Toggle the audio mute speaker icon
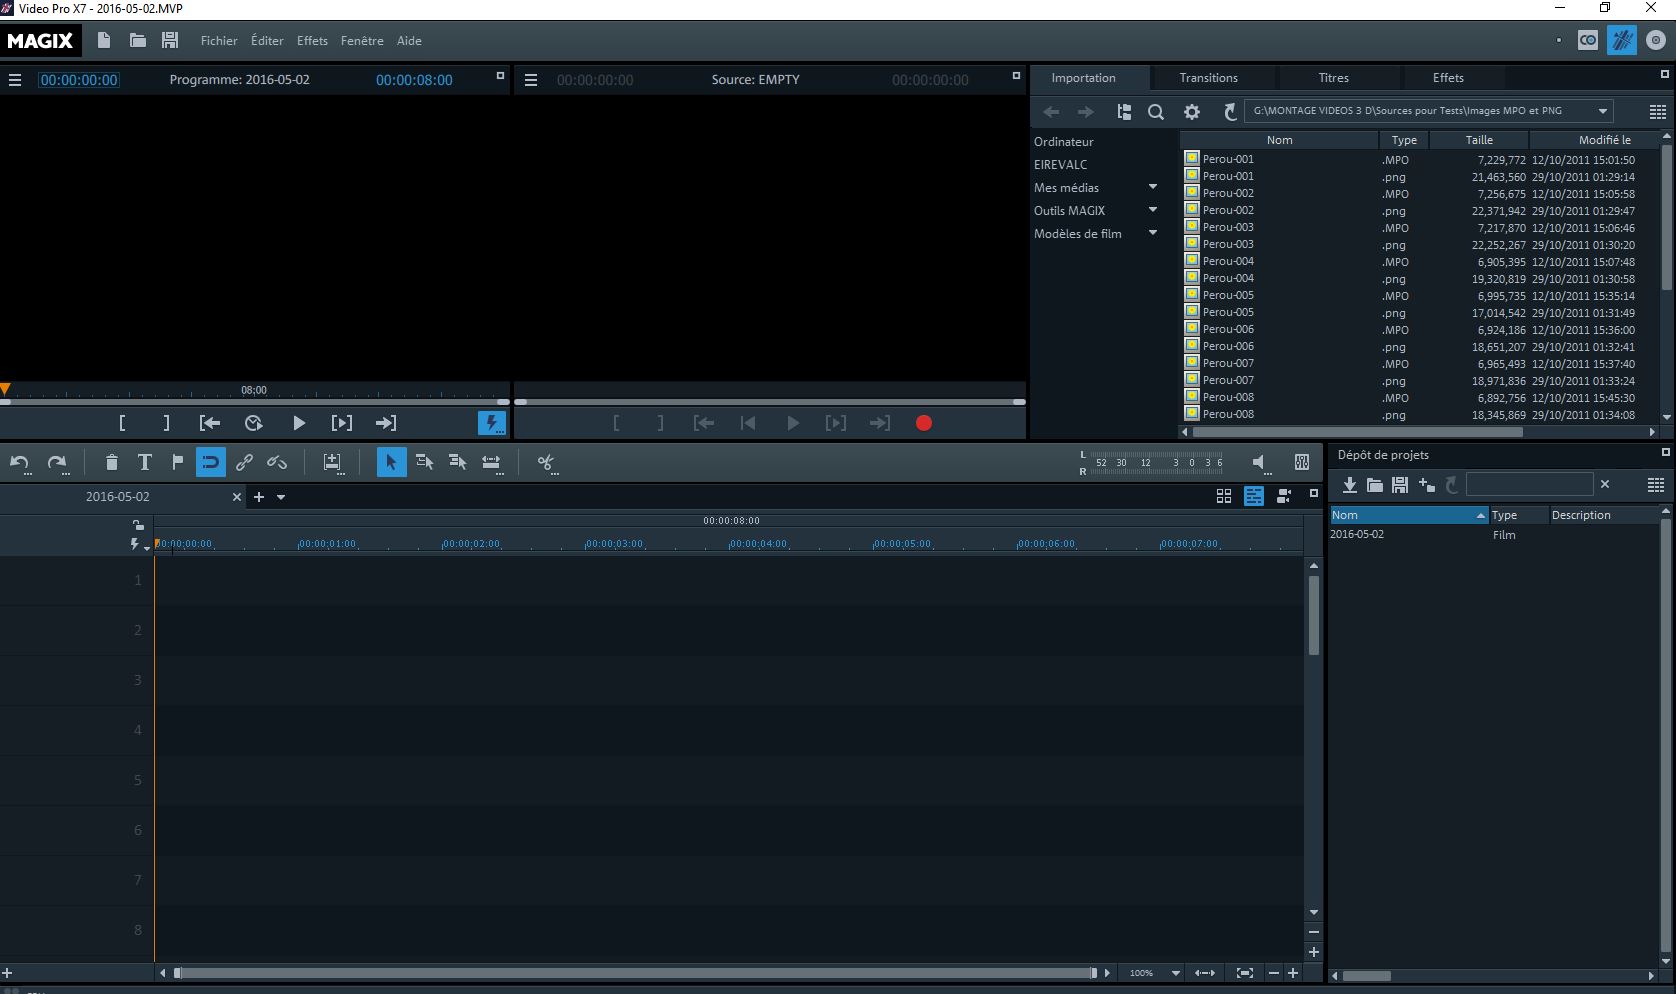 [x=1259, y=462]
